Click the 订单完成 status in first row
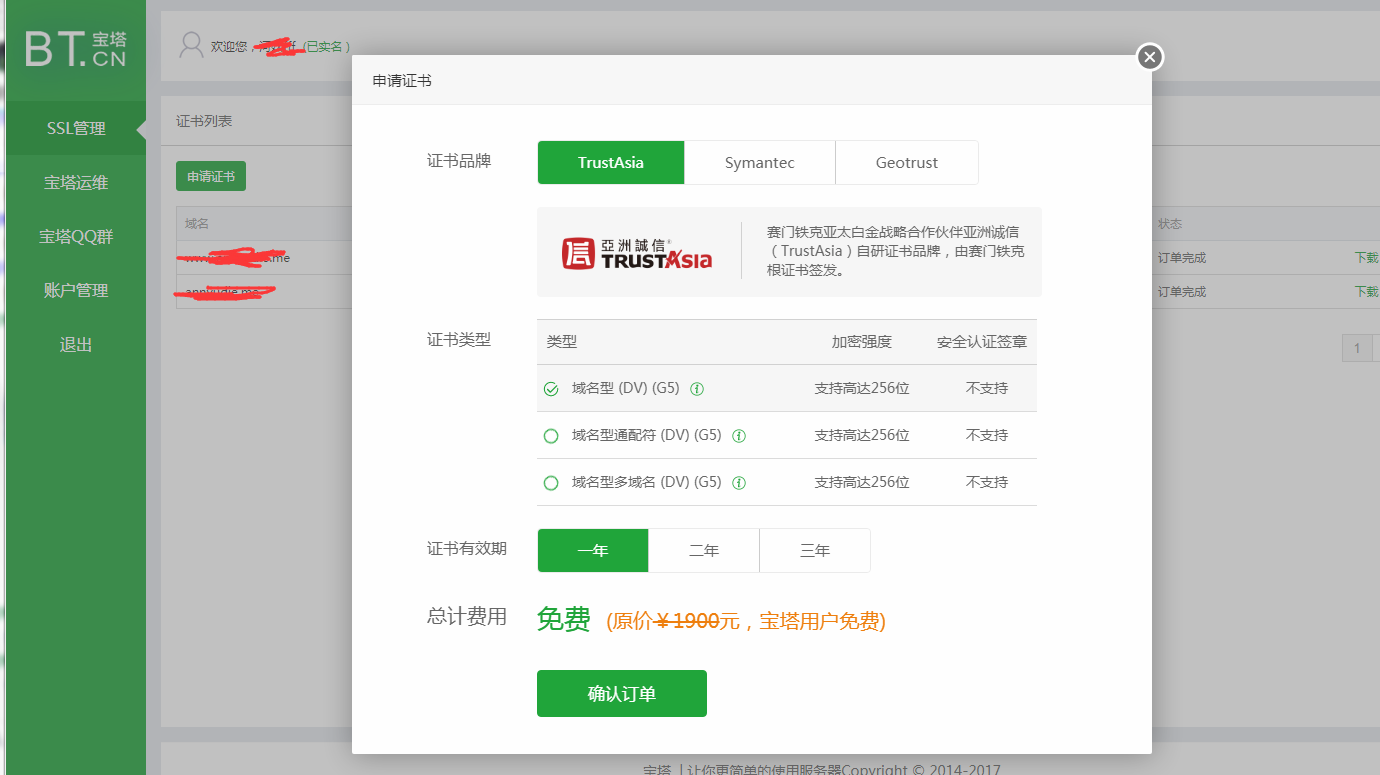 [1182, 258]
